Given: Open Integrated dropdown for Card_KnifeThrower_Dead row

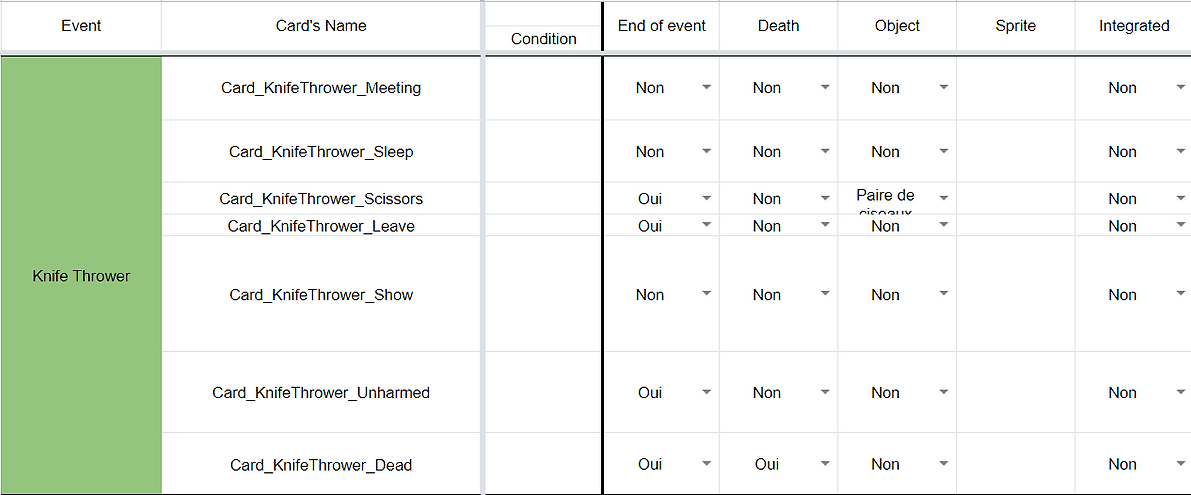Looking at the screenshot, I should (x=1180, y=464).
